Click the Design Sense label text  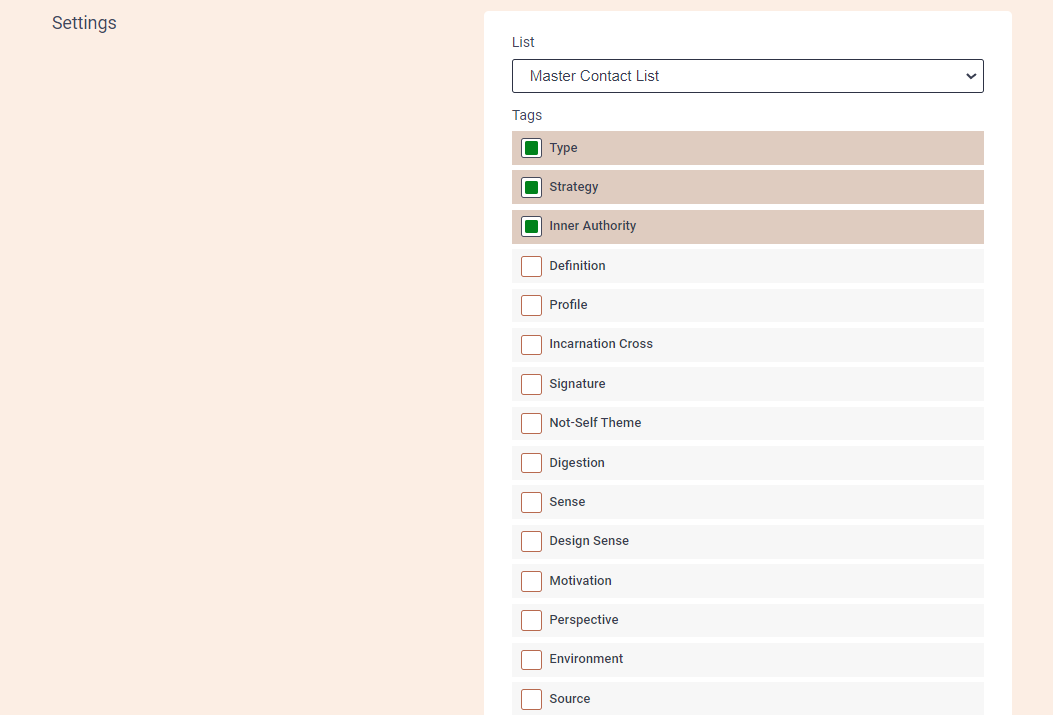589,541
